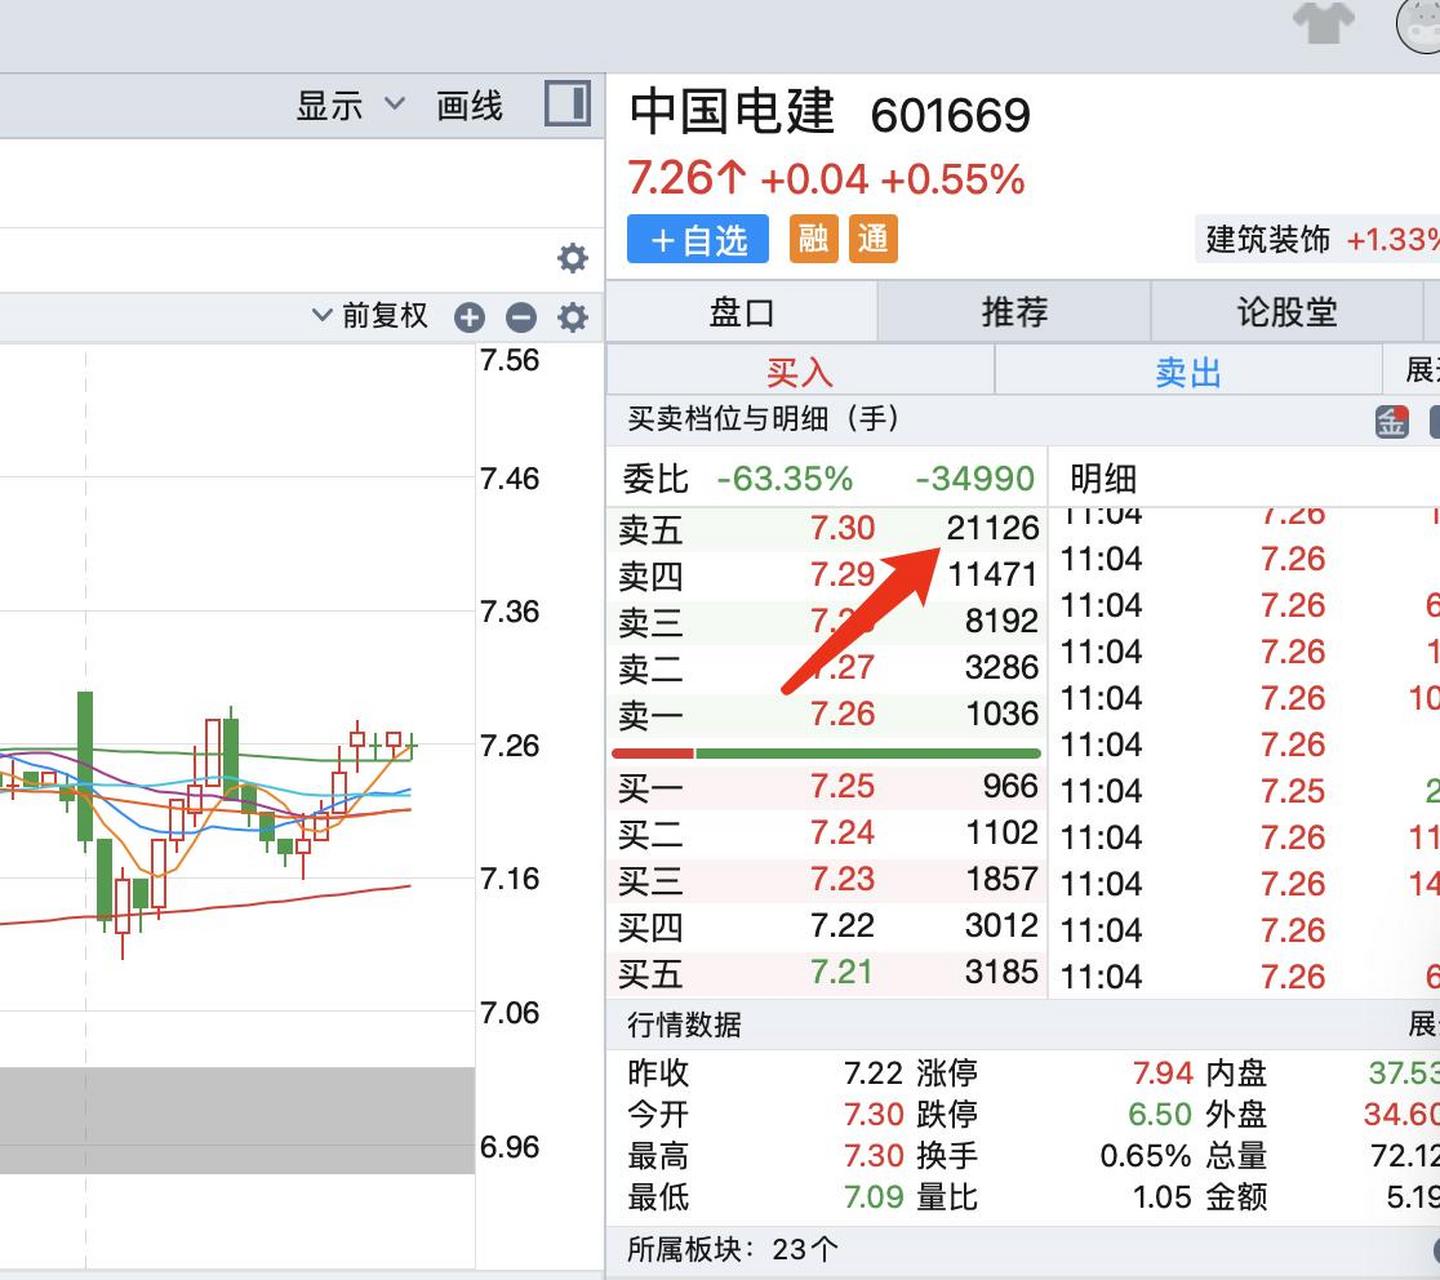Select the 买二 row at 7.24
This screenshot has width=1440, height=1280.
point(828,833)
